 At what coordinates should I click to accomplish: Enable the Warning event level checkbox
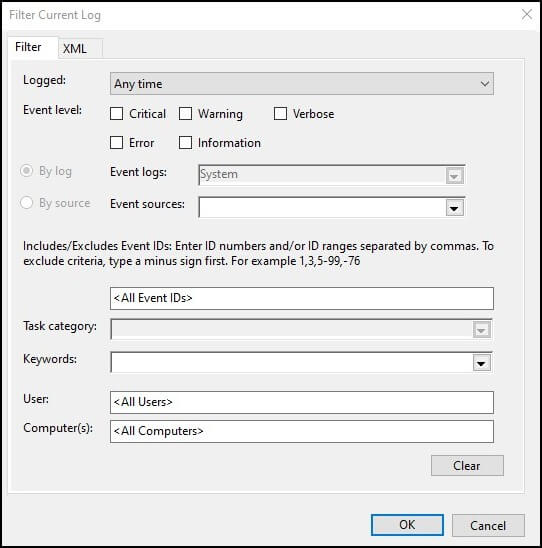click(x=185, y=114)
